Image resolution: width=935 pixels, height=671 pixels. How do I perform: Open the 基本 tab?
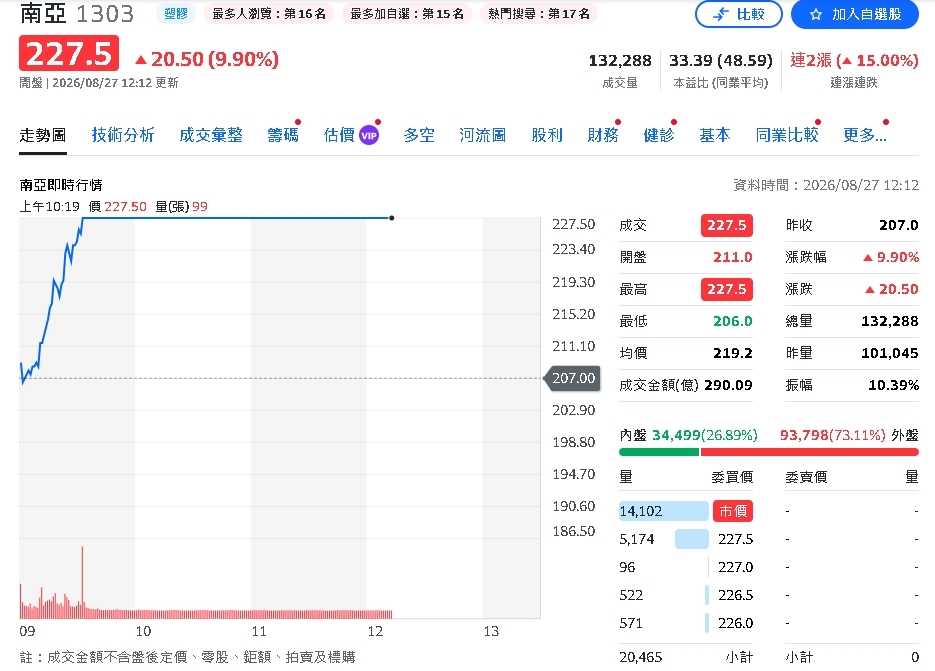tap(715, 135)
